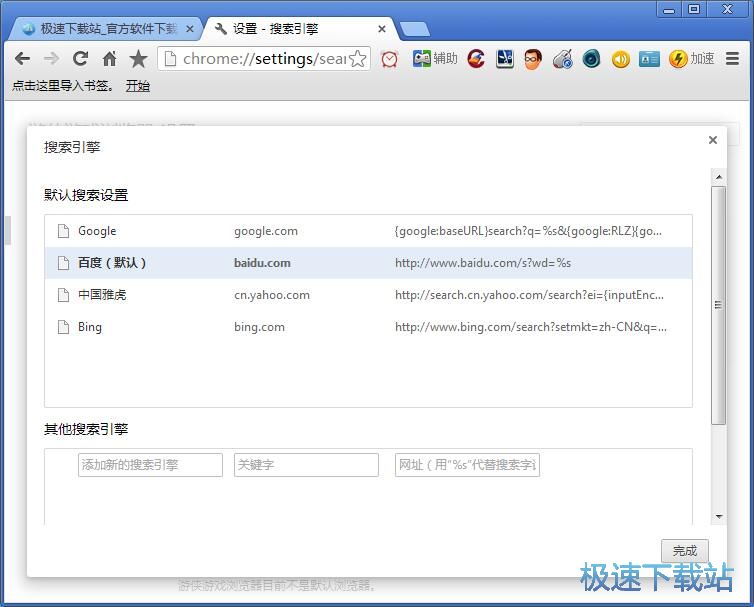Viewport: 754px width, 607px height.
Task: Select the 设置 - 搜索引擎 tab
Action: coord(299,29)
